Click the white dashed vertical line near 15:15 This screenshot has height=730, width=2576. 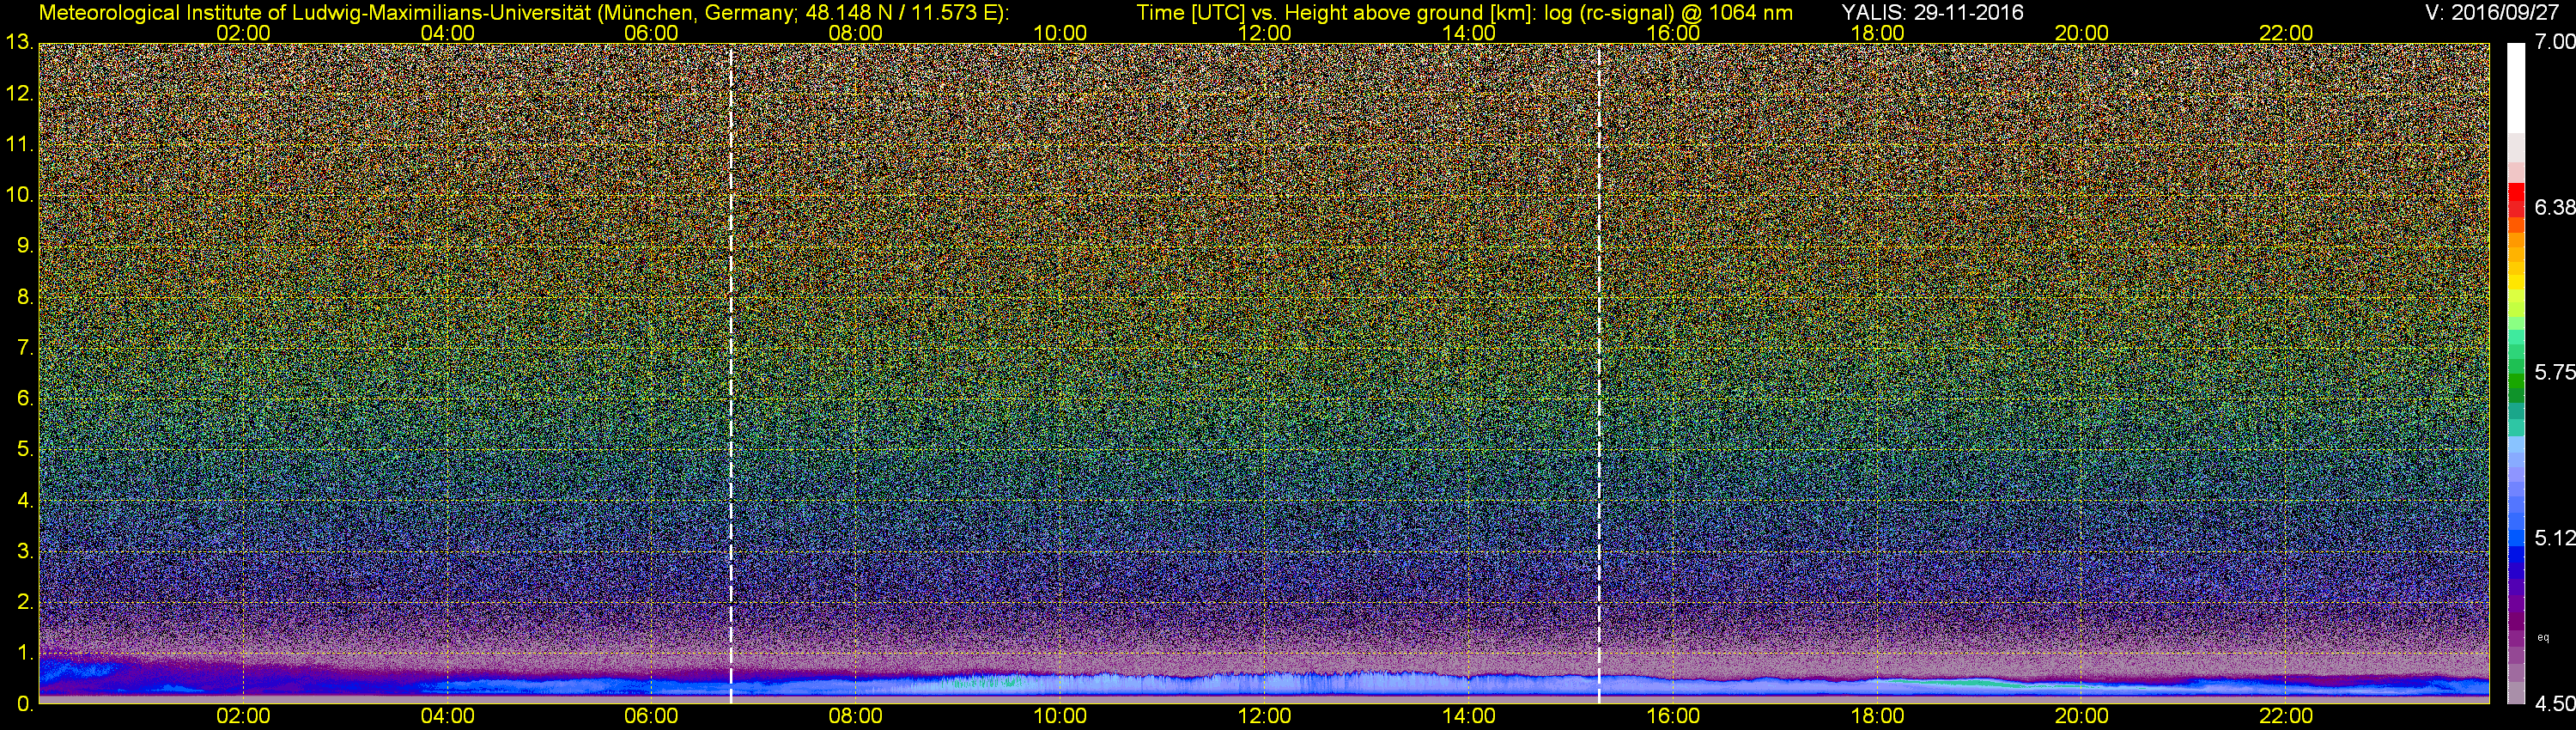click(x=1599, y=370)
